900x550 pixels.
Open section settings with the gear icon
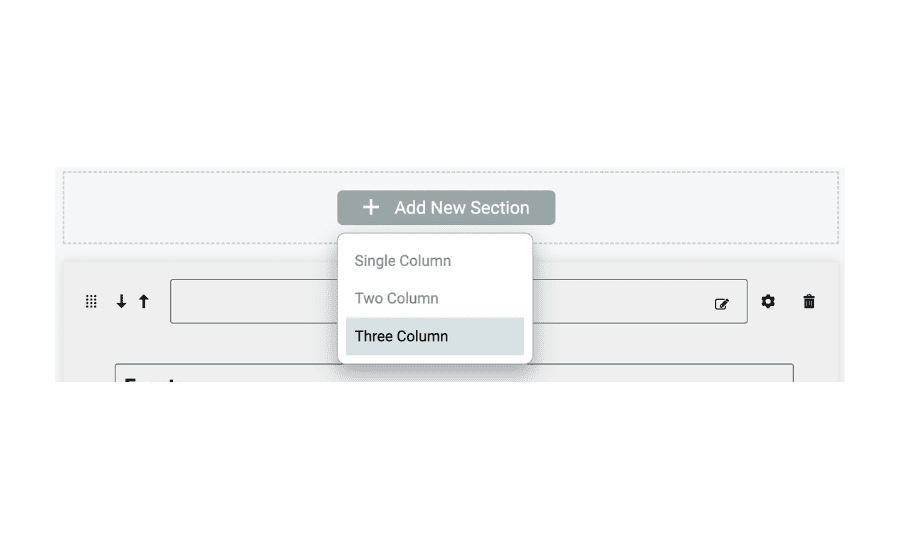pyautogui.click(x=768, y=301)
